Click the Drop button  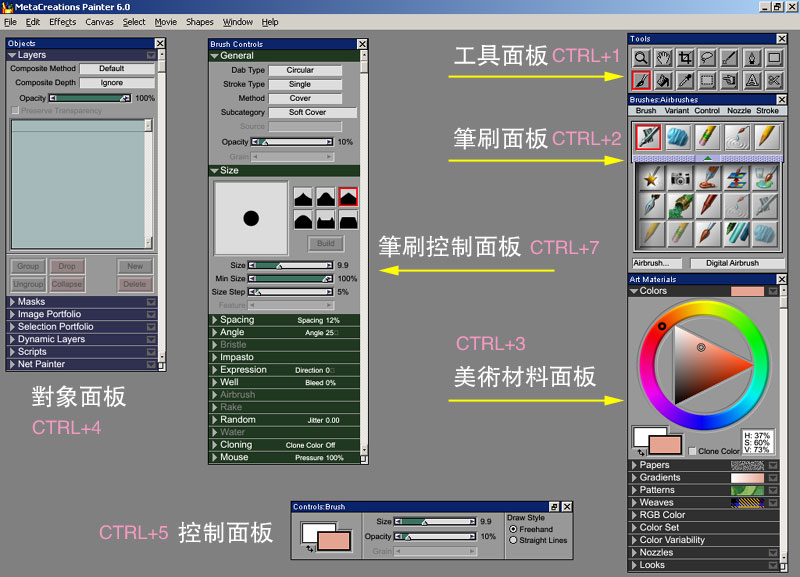[67, 266]
